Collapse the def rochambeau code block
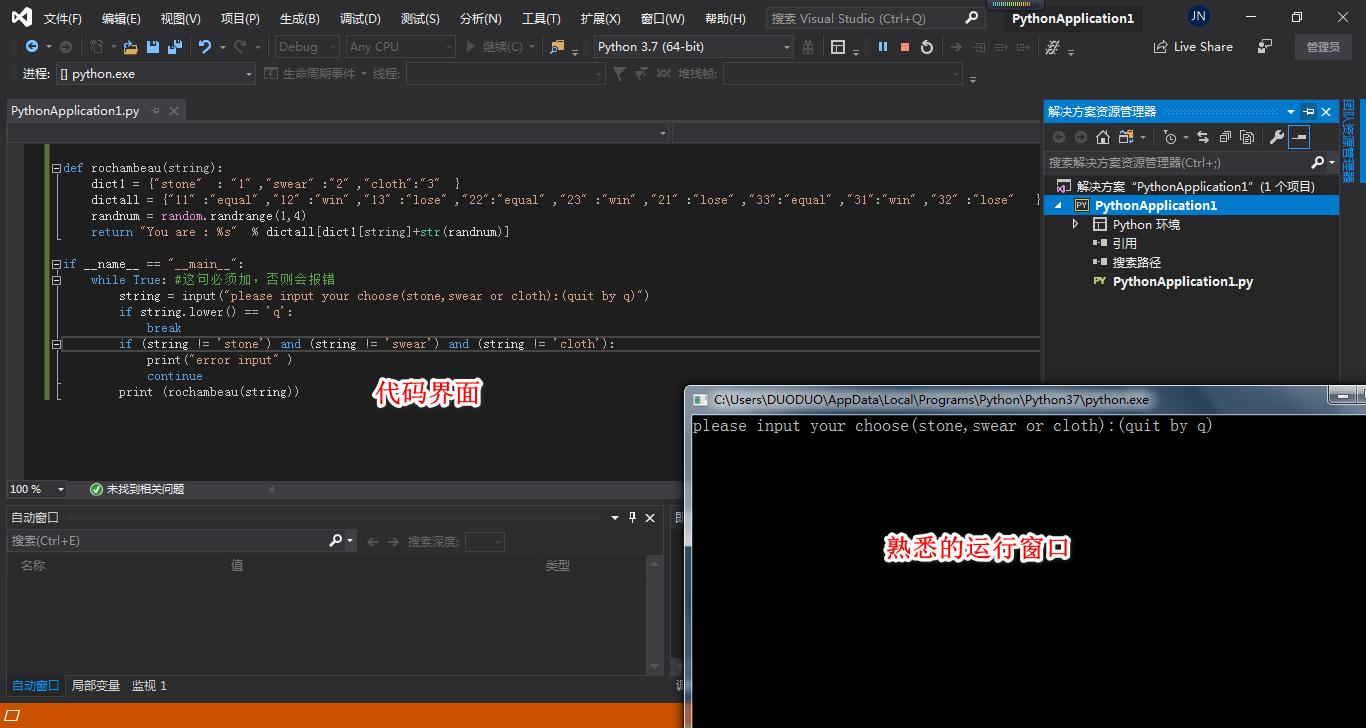1366x728 pixels. [56, 168]
